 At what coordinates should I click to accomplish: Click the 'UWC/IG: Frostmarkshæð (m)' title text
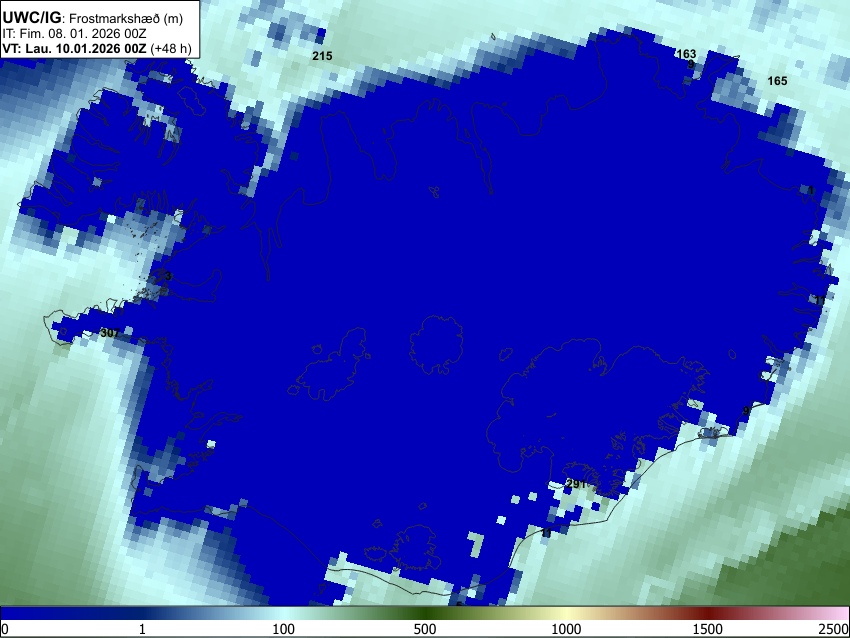coord(93,18)
